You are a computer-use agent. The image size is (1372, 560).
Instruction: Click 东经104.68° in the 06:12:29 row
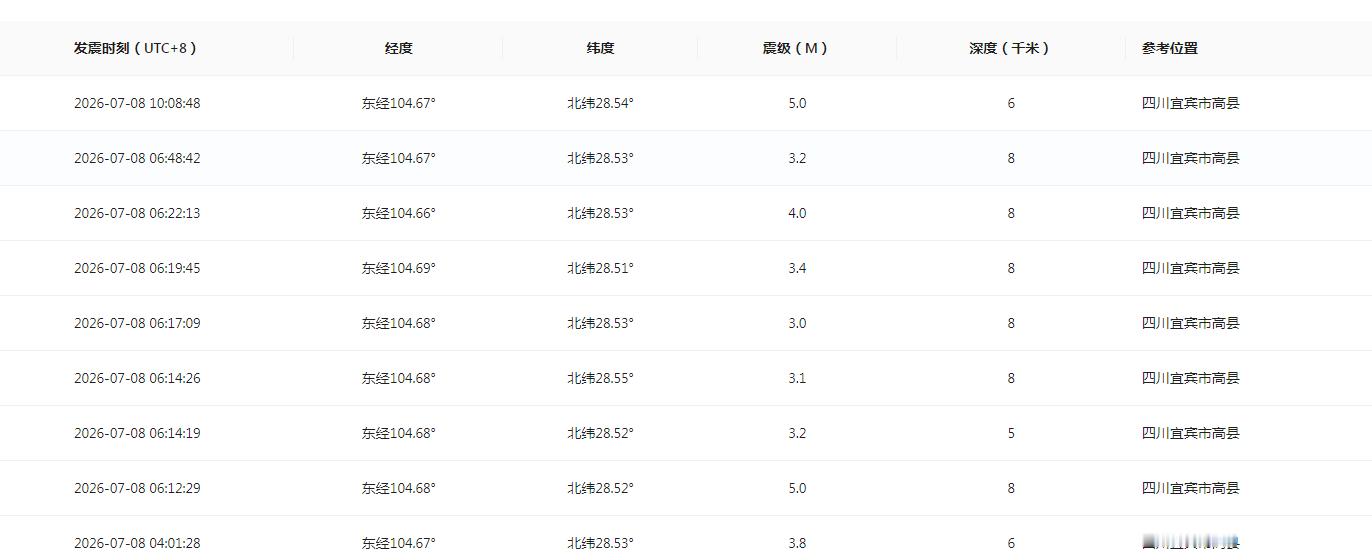[399, 488]
